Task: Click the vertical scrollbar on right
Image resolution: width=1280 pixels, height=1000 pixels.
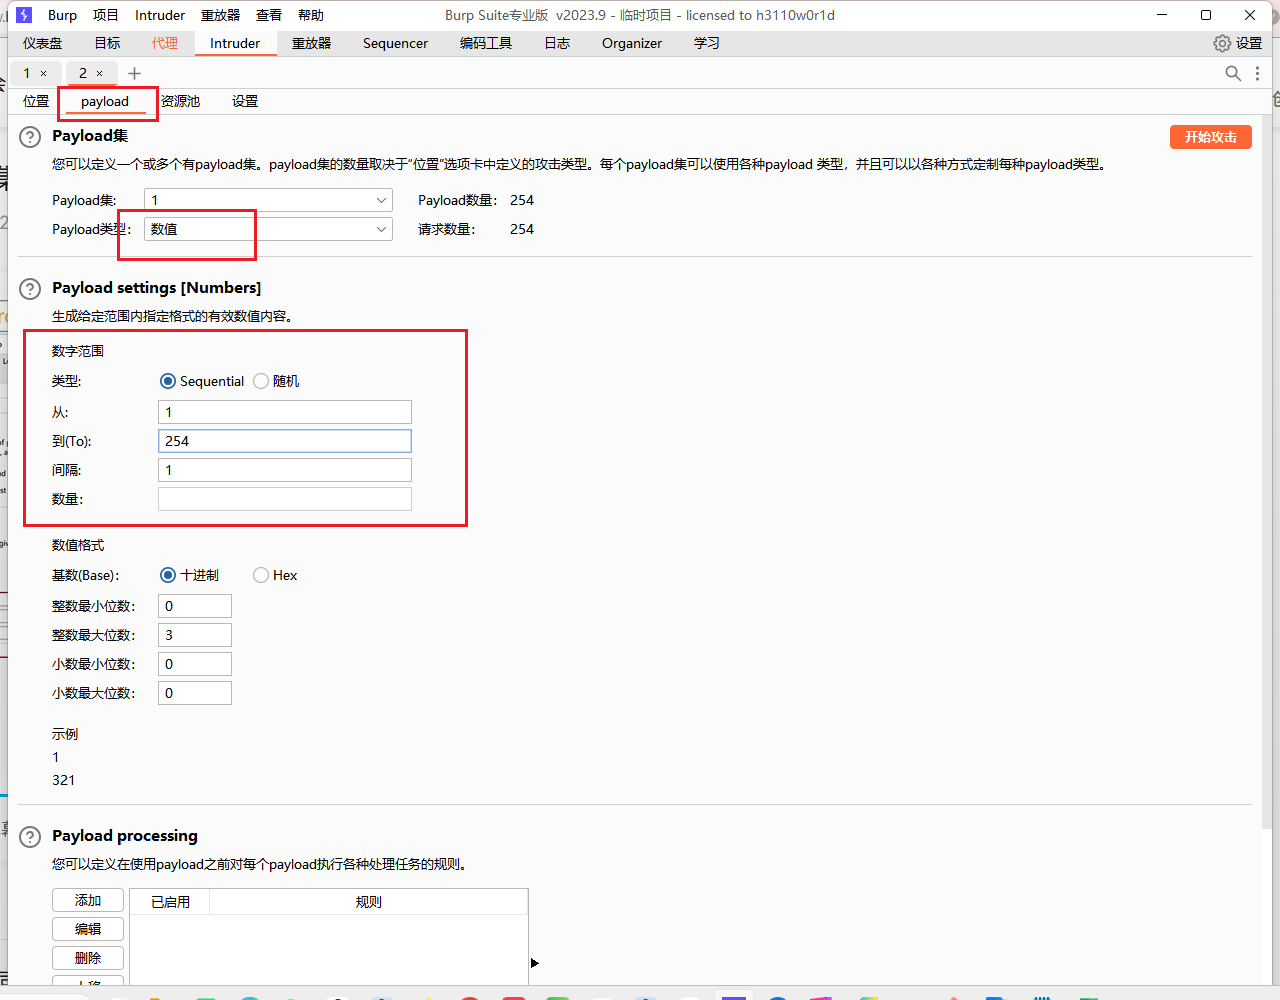Action: pos(1266,470)
